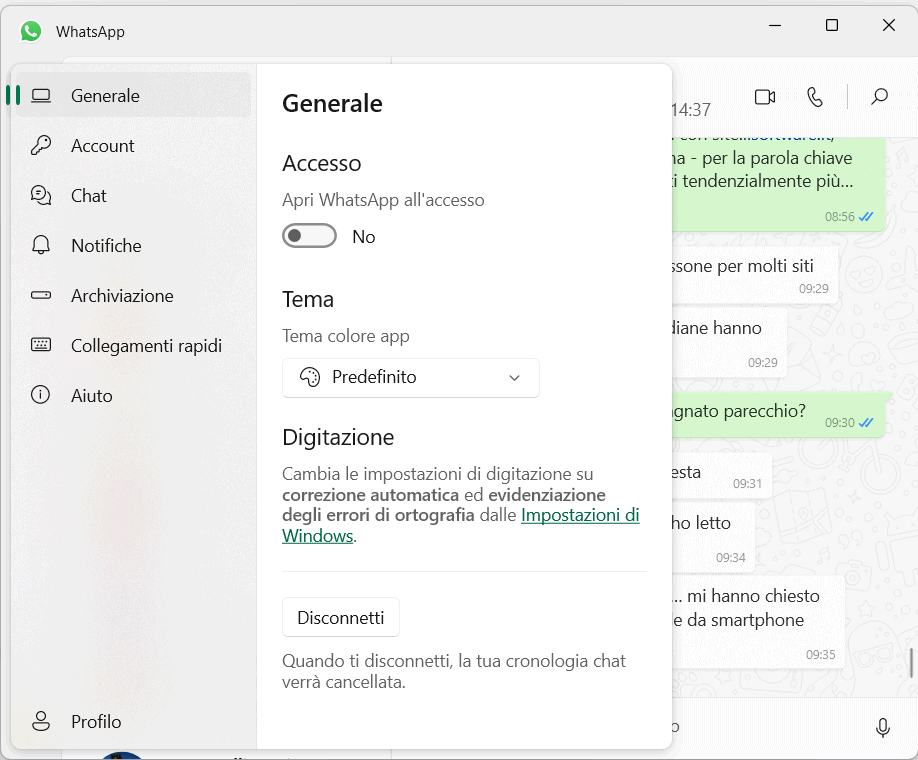This screenshot has height=760, width=918.
Task: Start a video call from chat header
Action: (765, 97)
